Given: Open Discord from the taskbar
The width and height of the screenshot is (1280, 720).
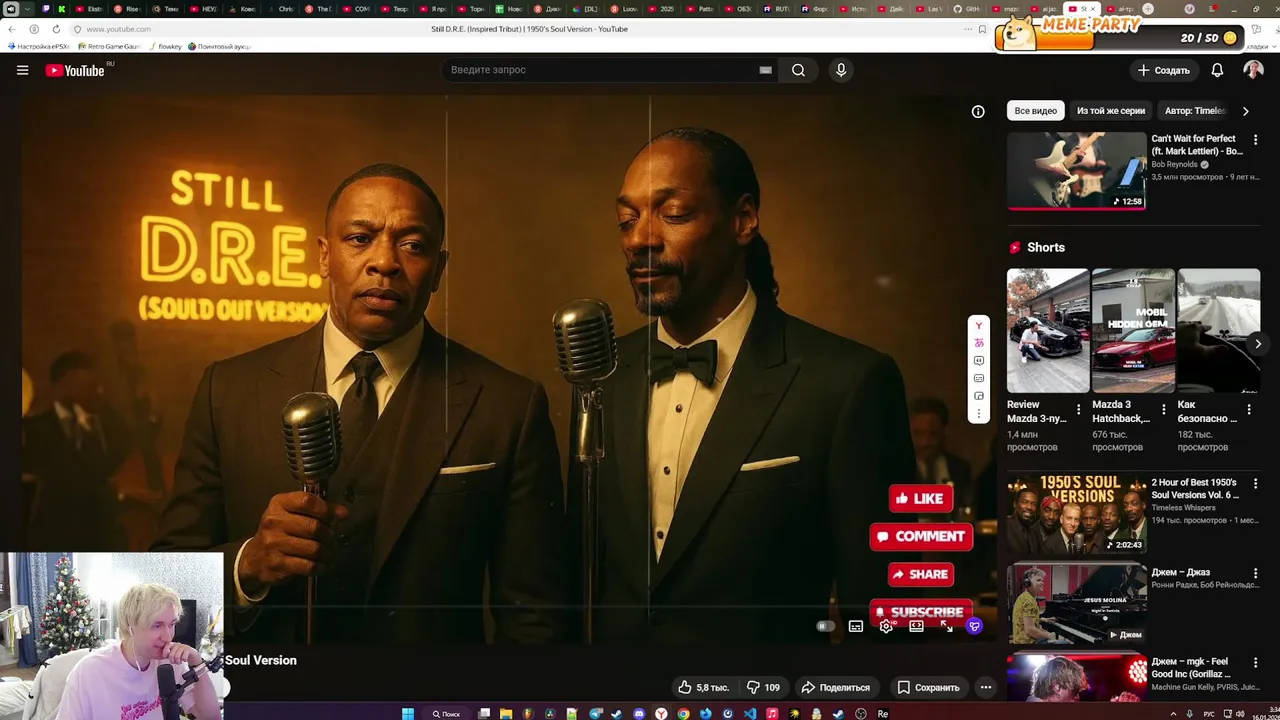Looking at the screenshot, I should tap(639, 713).
